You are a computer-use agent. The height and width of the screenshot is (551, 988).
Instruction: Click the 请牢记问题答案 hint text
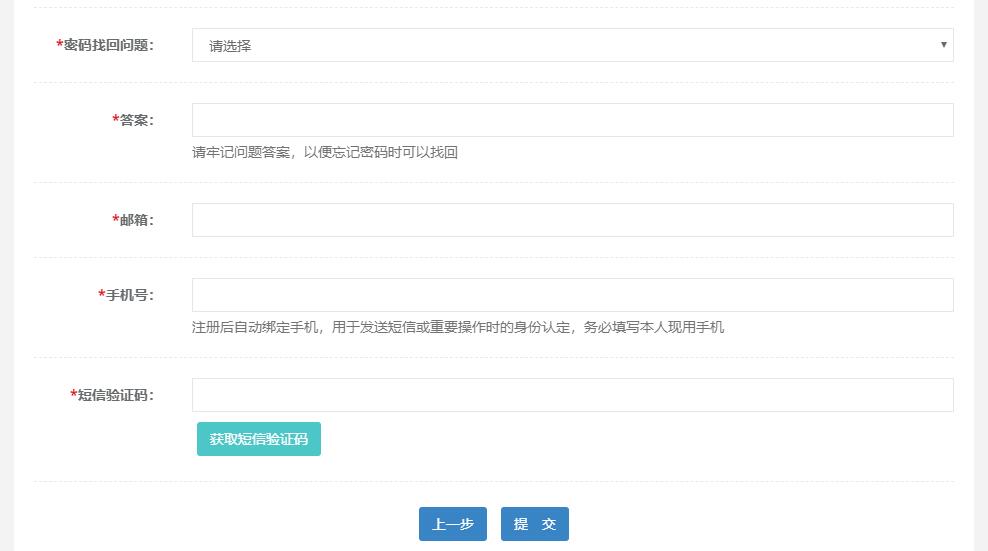(324, 153)
